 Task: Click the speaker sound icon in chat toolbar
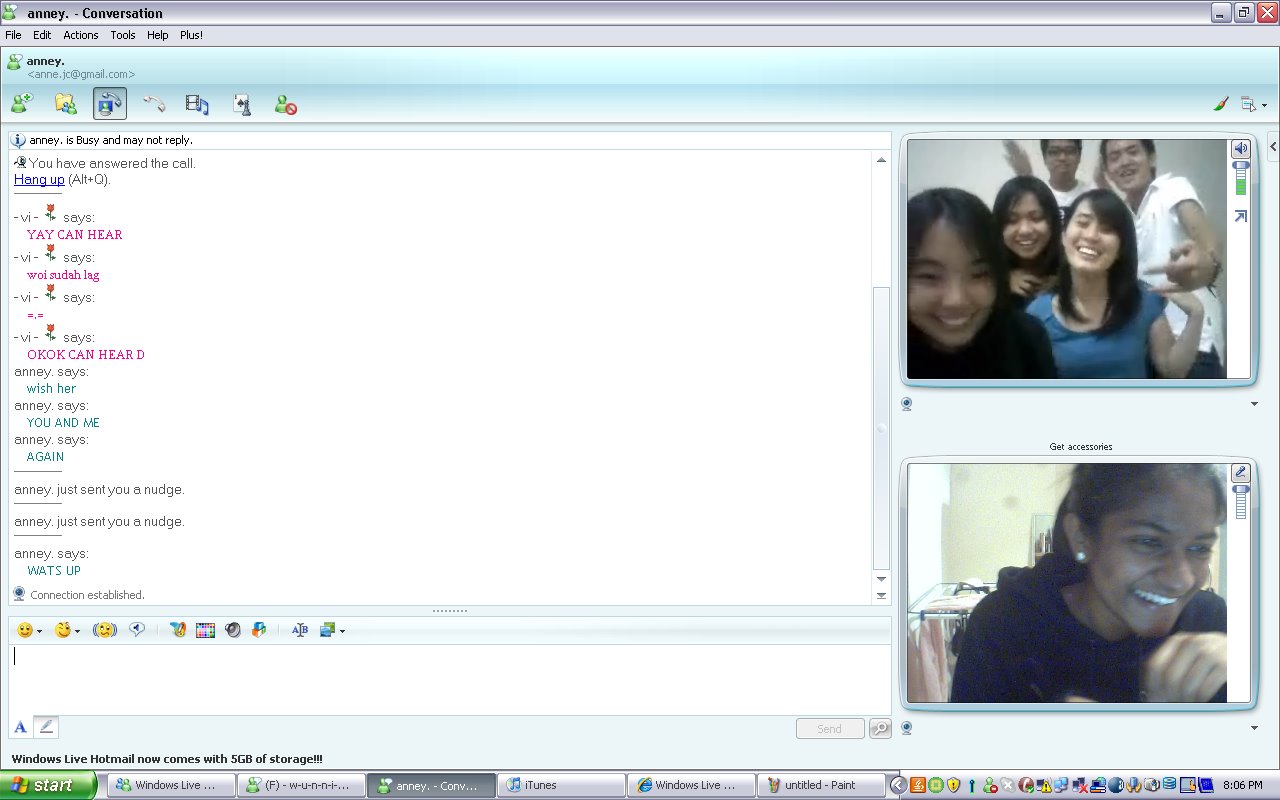point(233,630)
